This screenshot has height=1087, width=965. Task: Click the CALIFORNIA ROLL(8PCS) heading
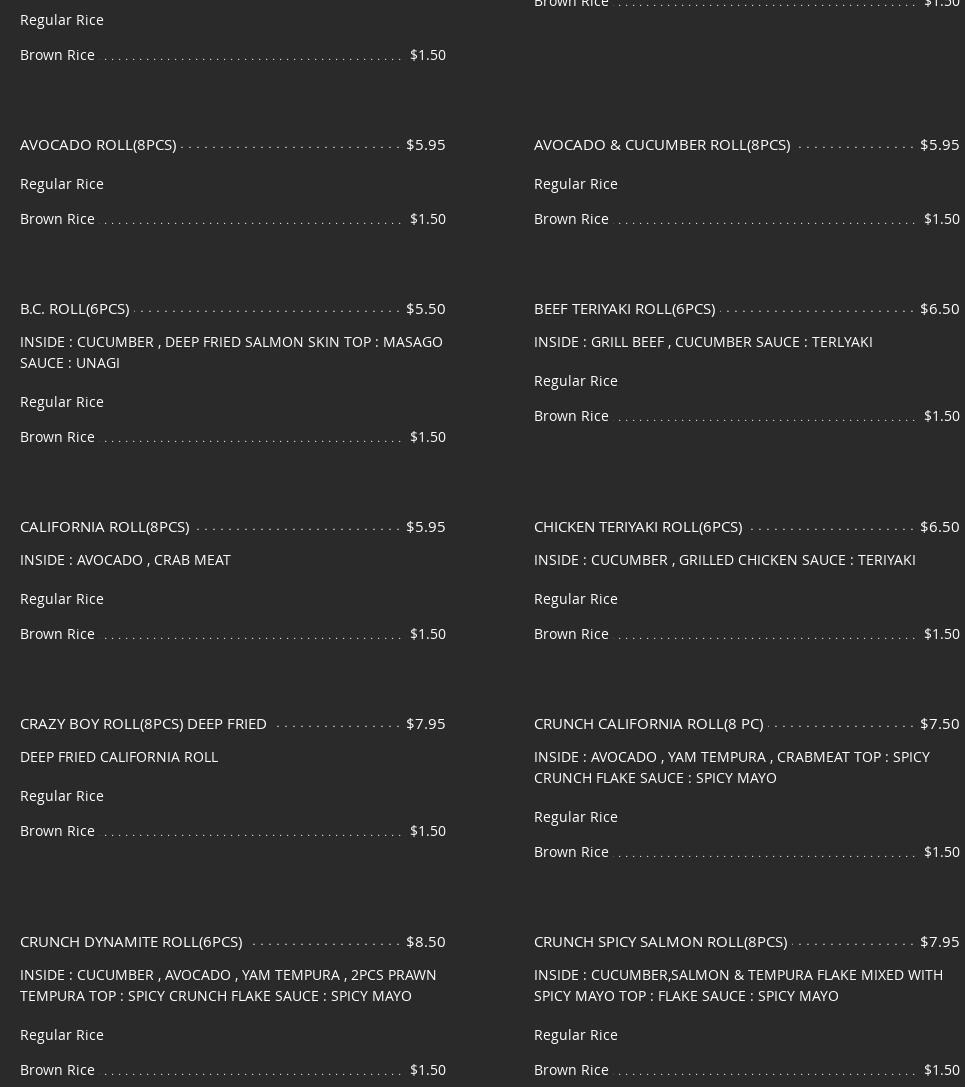pos(105,527)
